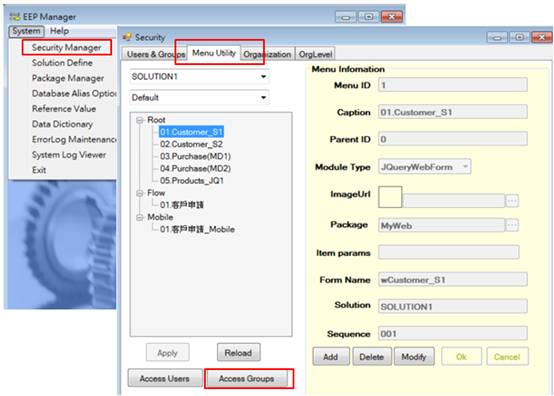Click the ImageUrl browse ellipsis button
This screenshot has height=396, width=554.
512,201
